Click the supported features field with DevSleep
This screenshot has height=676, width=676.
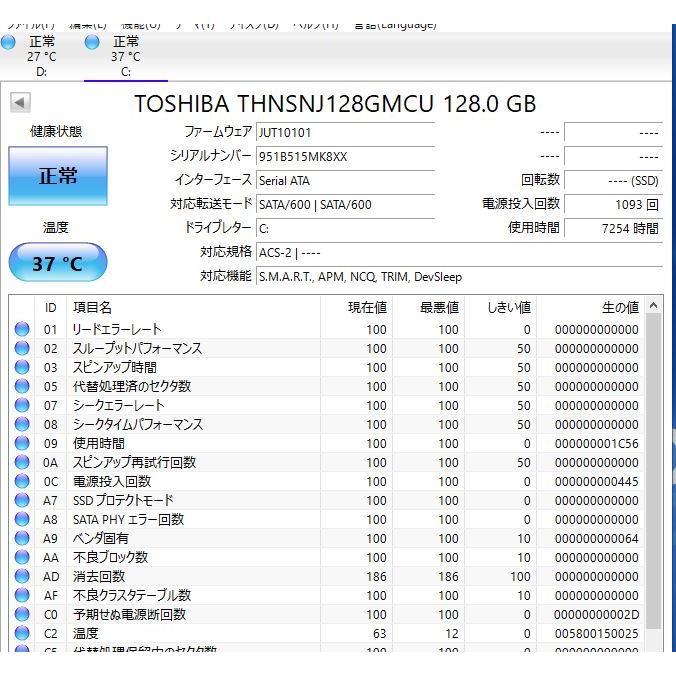[x=460, y=277]
